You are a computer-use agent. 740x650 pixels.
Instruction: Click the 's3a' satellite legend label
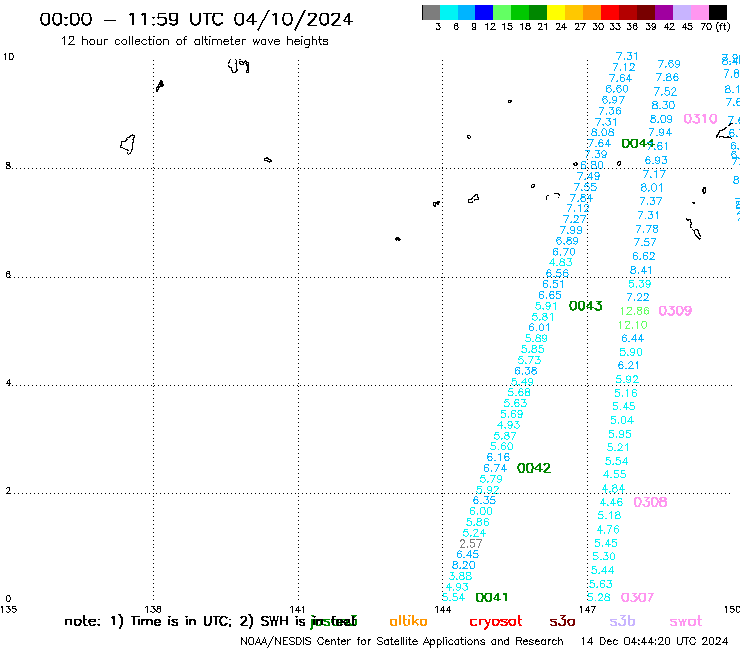(x=562, y=622)
